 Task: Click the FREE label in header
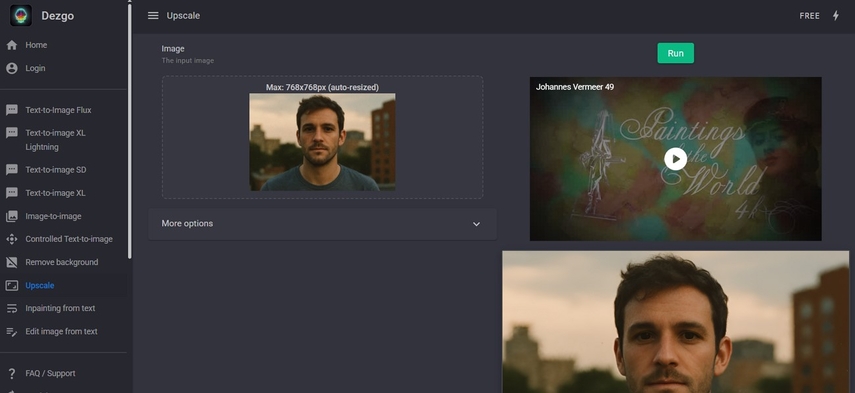(x=809, y=16)
